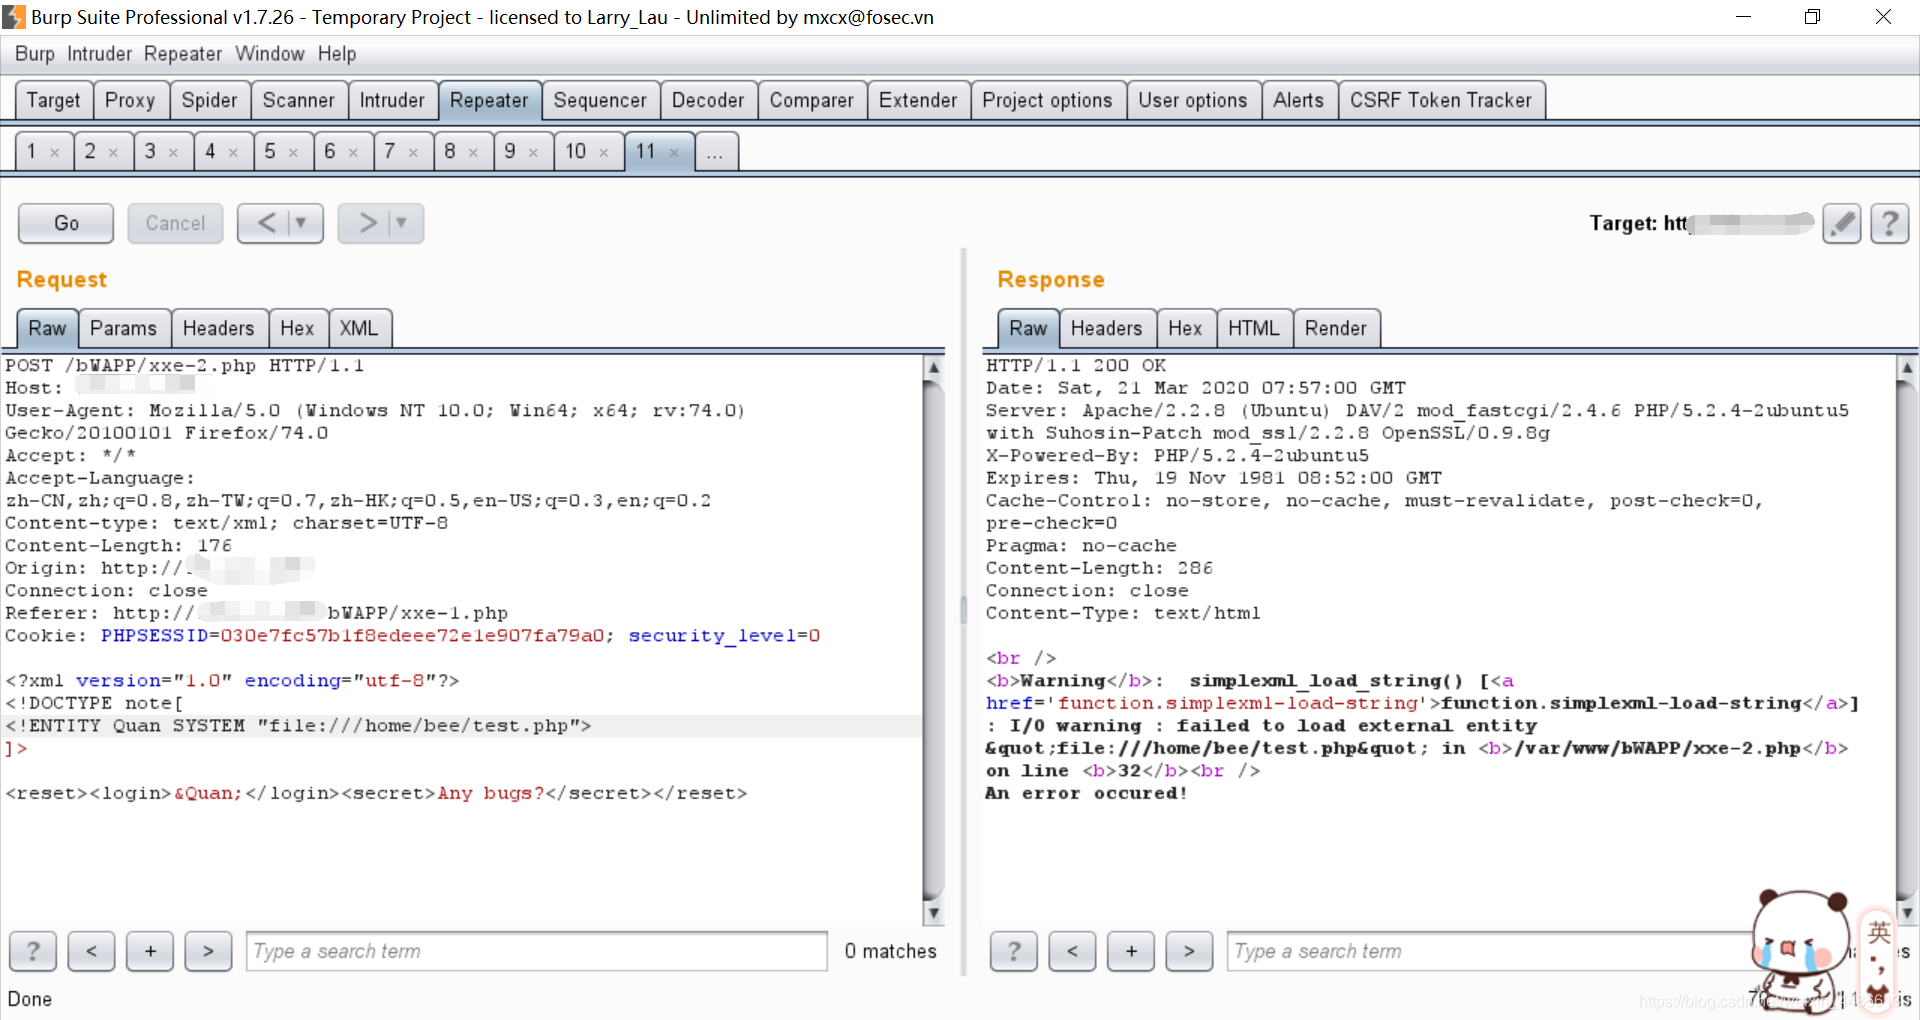Close Repeater tab 11 with its x
Viewport: 1920px width, 1020px height.
point(674,153)
